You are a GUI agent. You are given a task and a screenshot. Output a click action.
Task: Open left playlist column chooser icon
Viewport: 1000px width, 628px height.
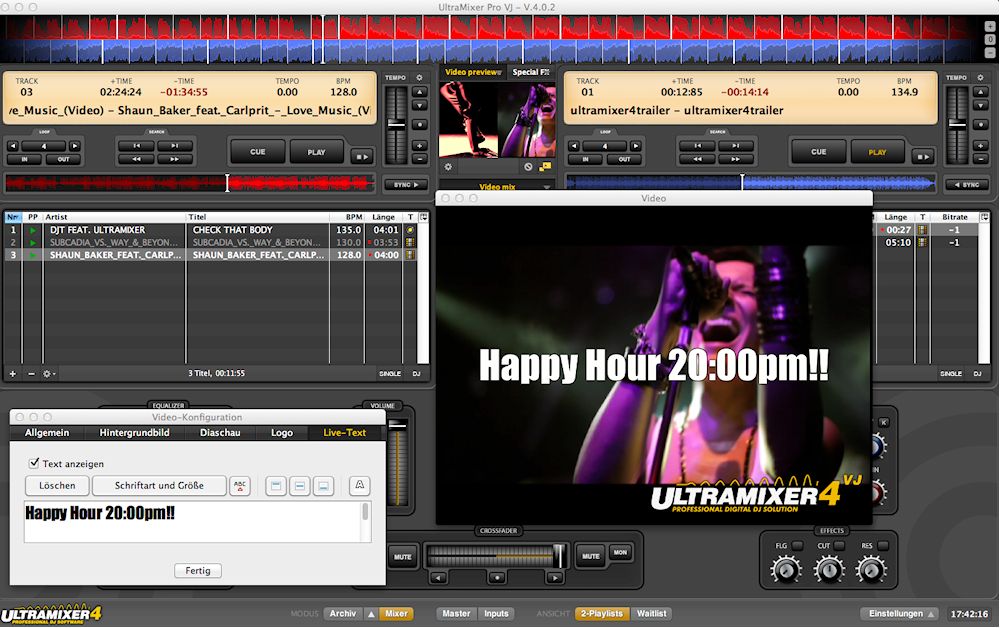pyautogui.click(x=423, y=217)
